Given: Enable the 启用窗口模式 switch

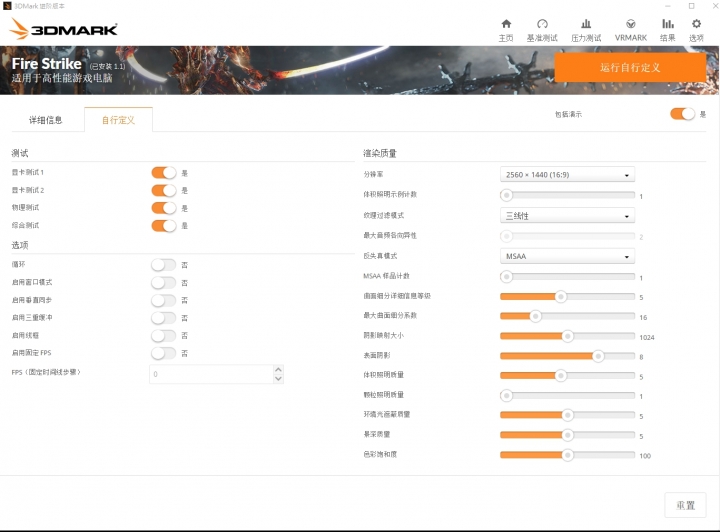Looking at the screenshot, I should (163, 282).
